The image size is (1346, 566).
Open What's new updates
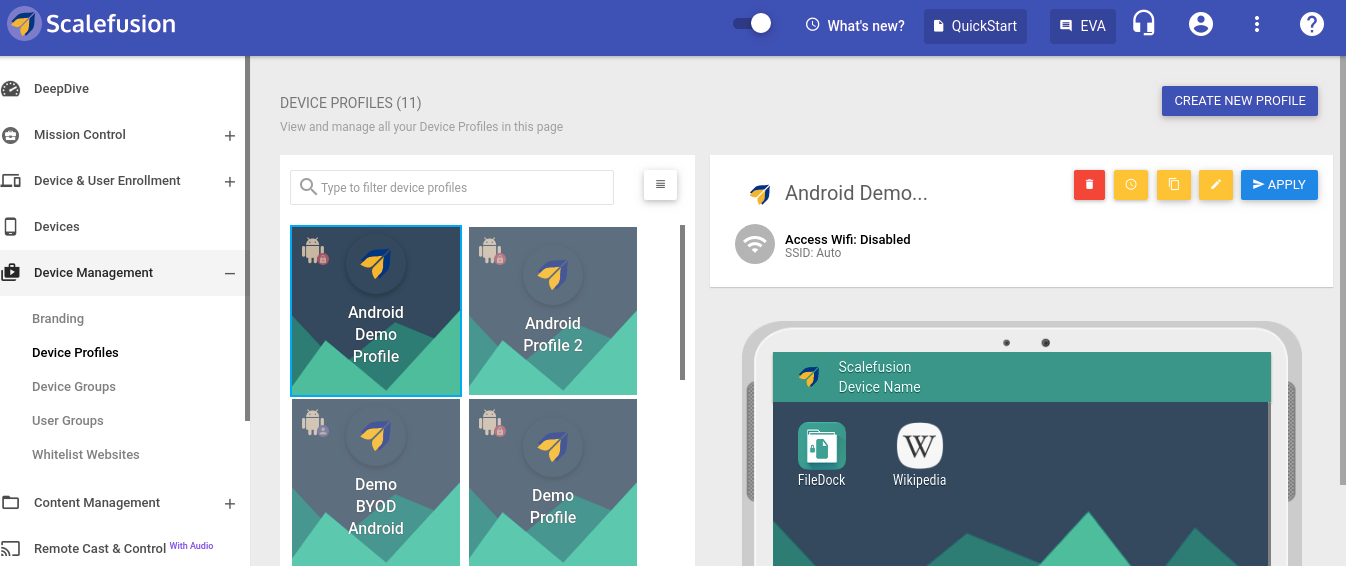855,26
